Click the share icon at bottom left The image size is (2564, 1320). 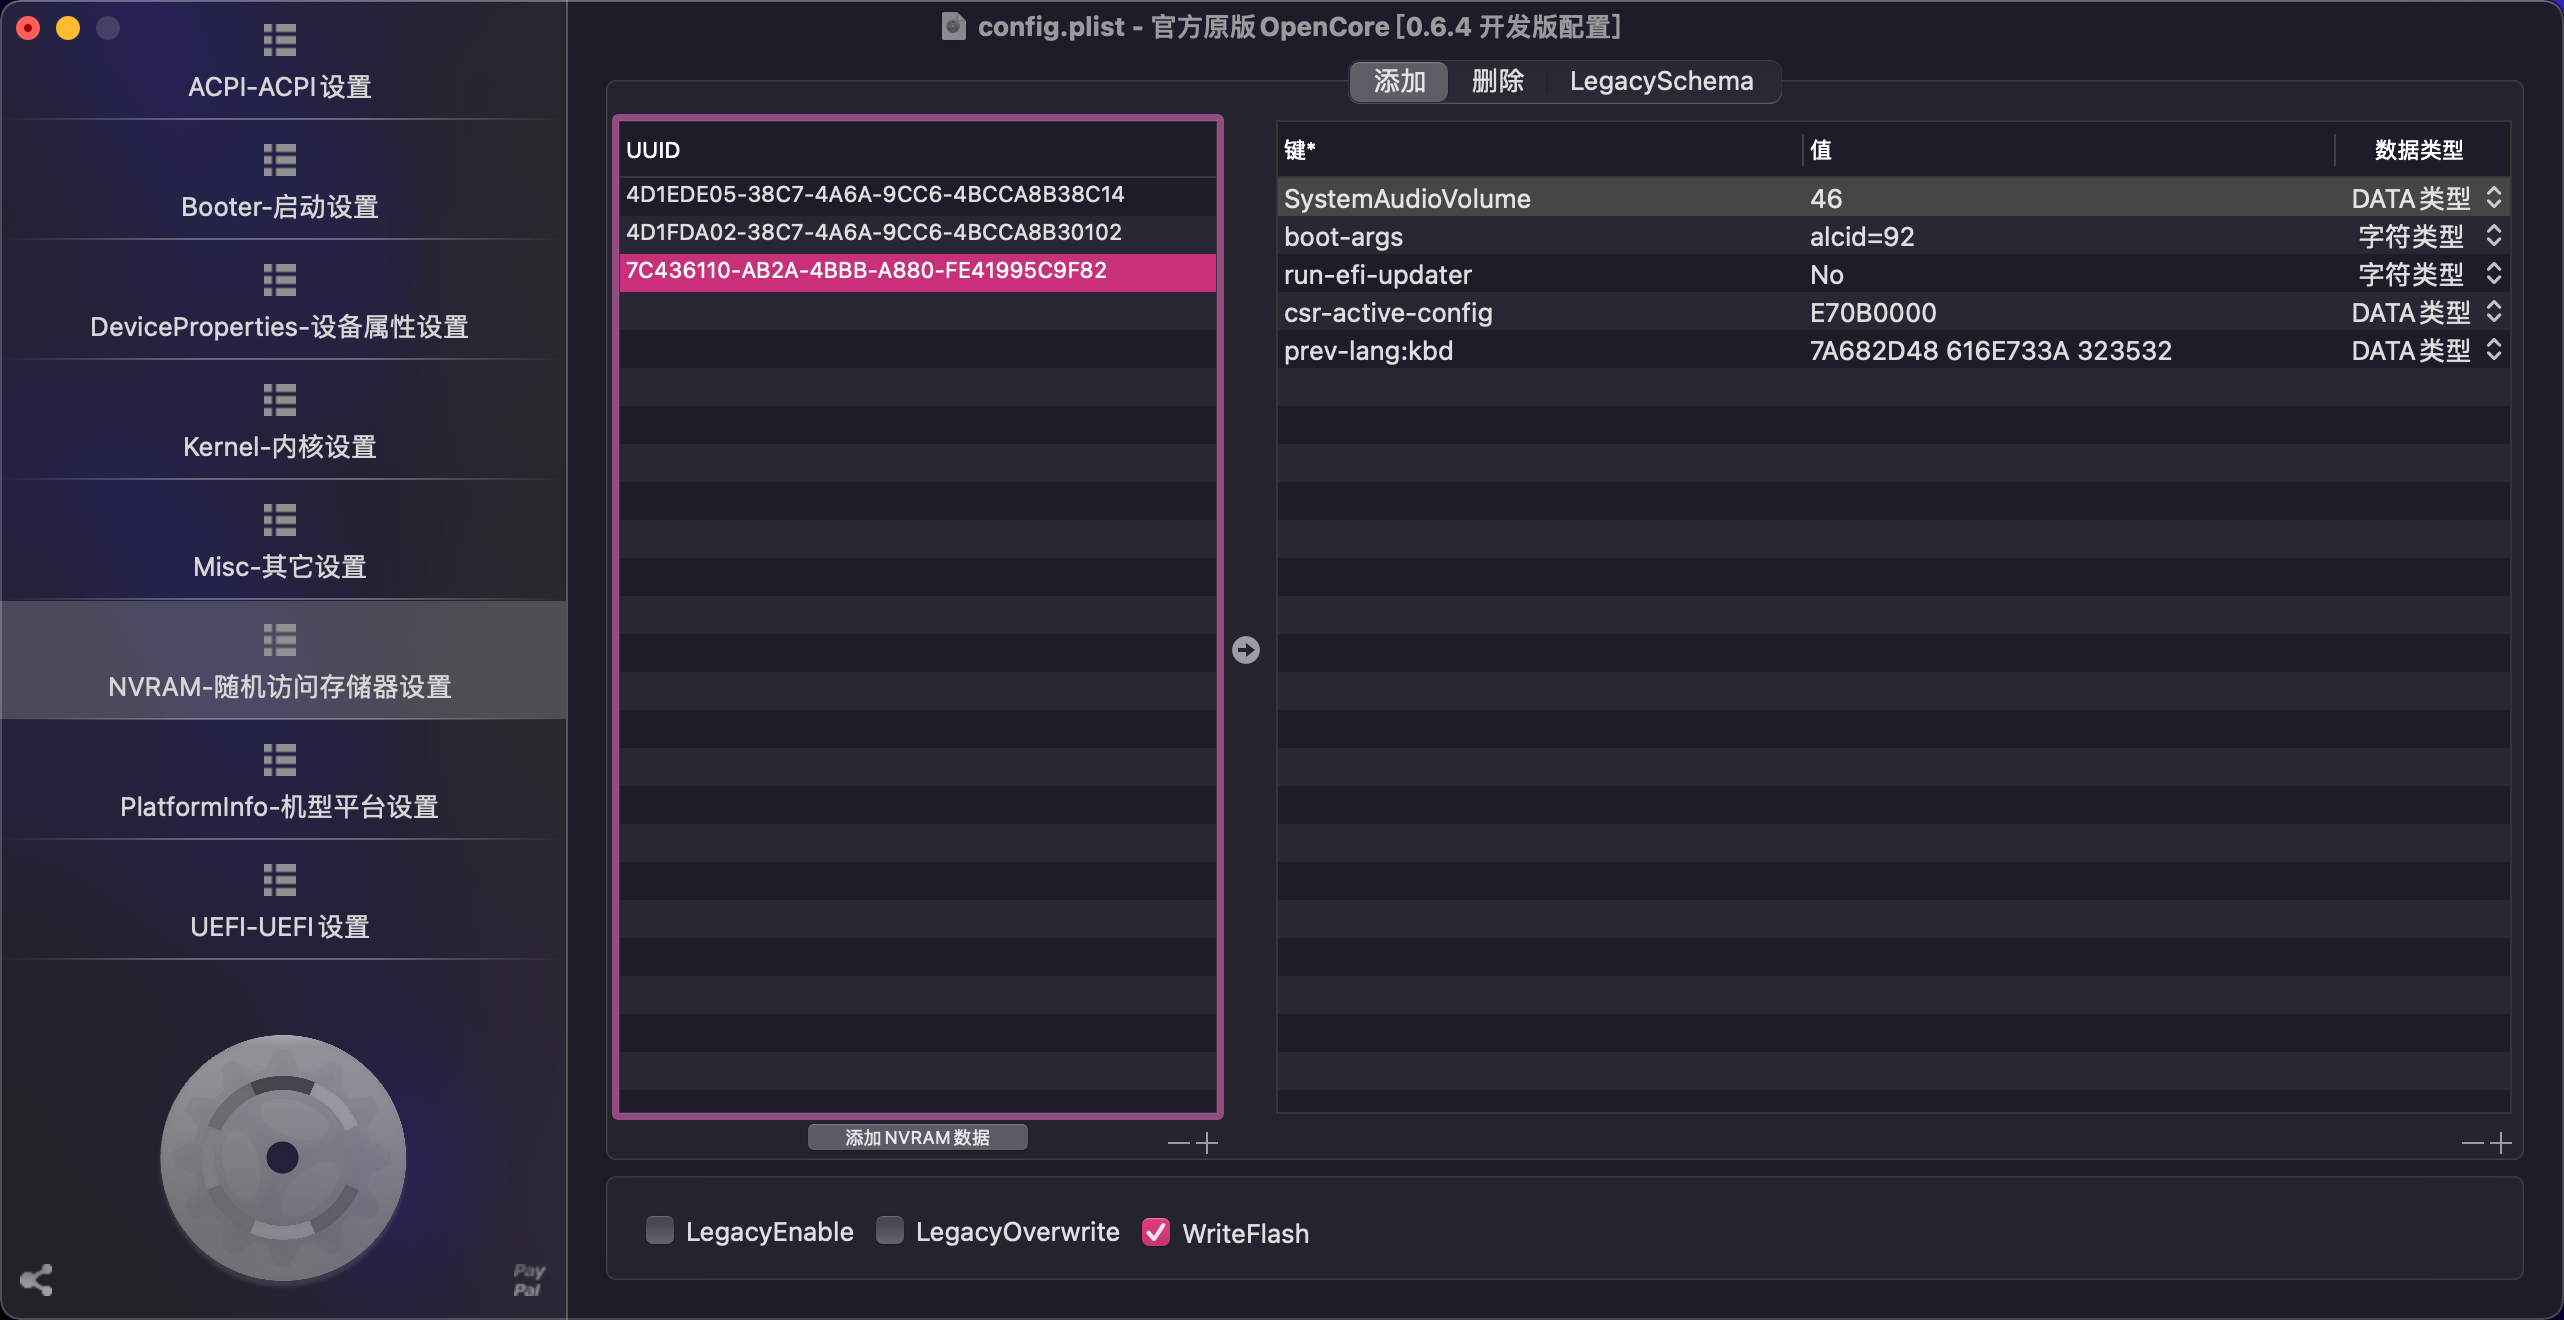tap(36, 1280)
